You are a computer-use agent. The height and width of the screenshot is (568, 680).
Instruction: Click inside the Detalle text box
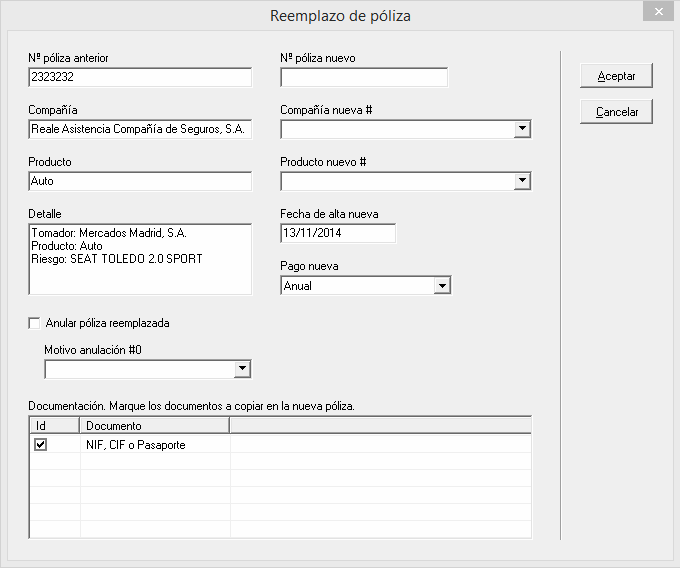point(140,259)
